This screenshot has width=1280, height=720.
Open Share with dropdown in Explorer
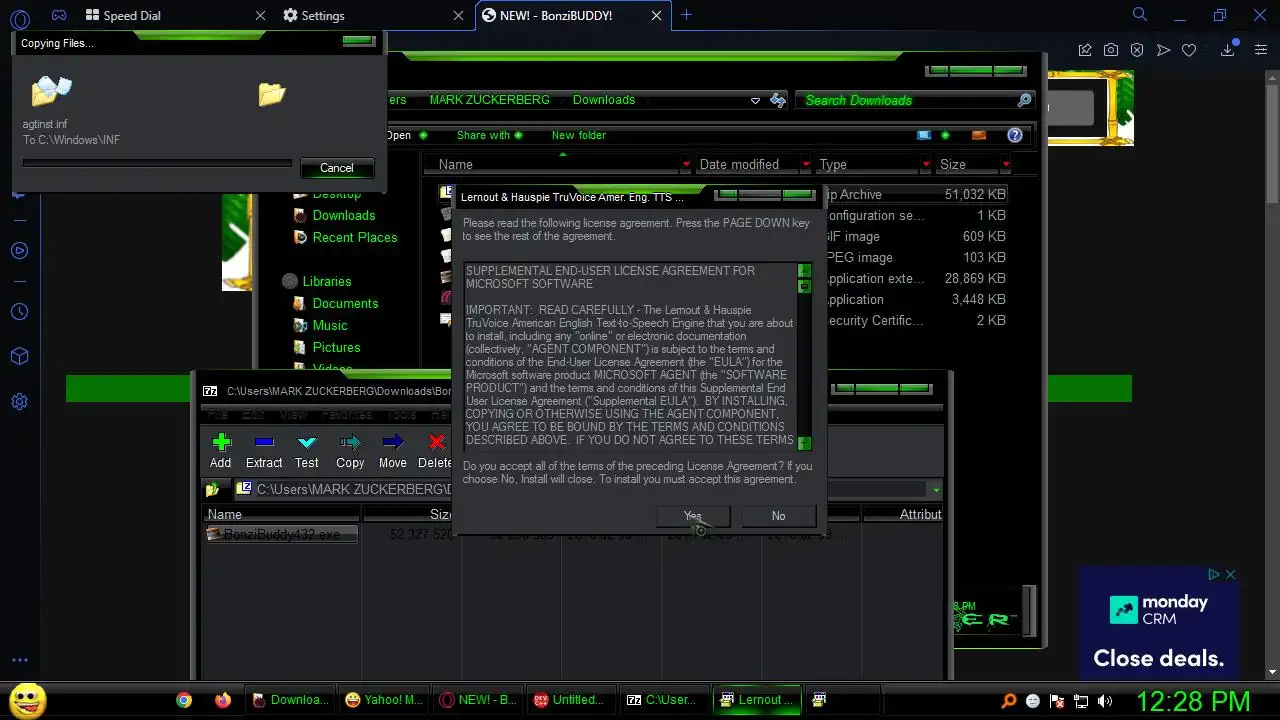pyautogui.click(x=490, y=135)
